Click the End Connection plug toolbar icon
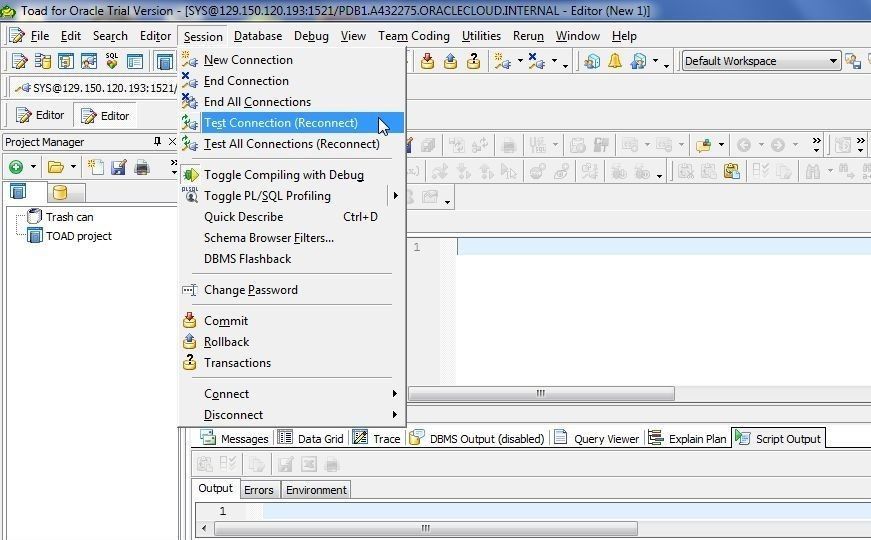Screen dimensions: 871x540 537,61
